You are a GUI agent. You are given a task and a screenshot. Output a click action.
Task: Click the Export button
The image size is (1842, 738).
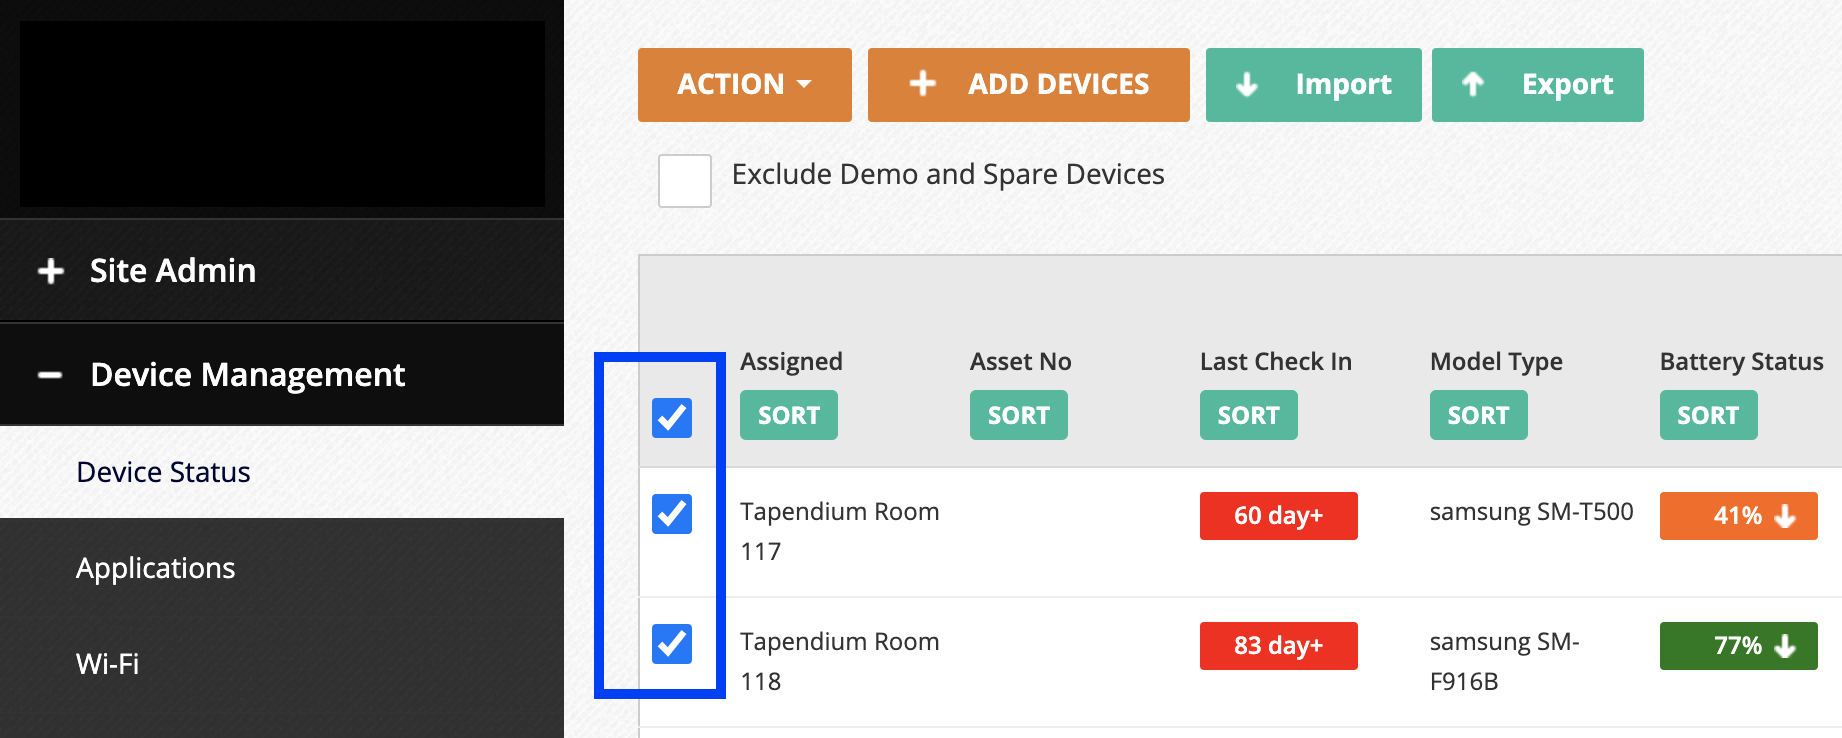coord(1537,85)
